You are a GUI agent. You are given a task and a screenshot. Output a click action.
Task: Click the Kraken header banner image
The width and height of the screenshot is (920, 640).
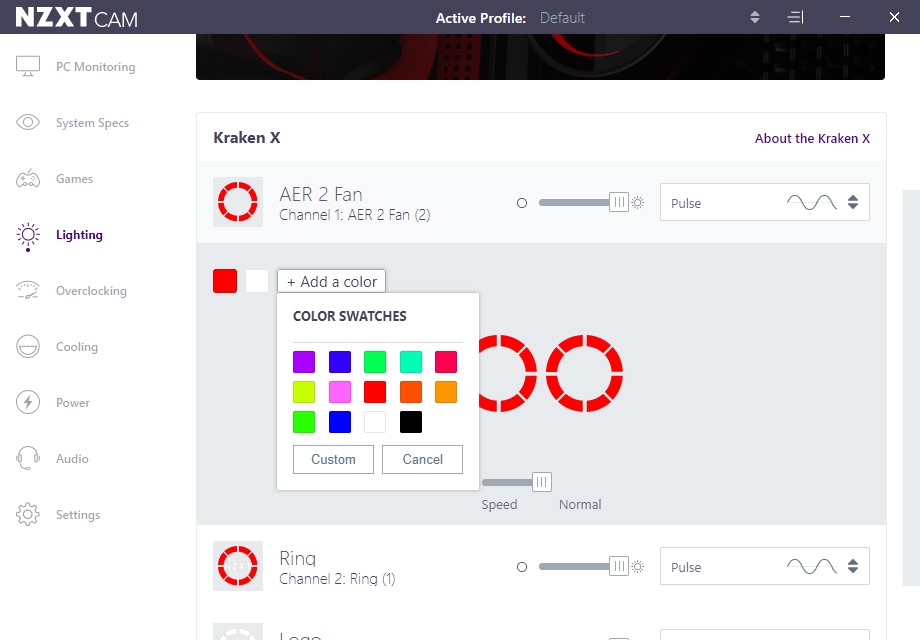point(540,56)
